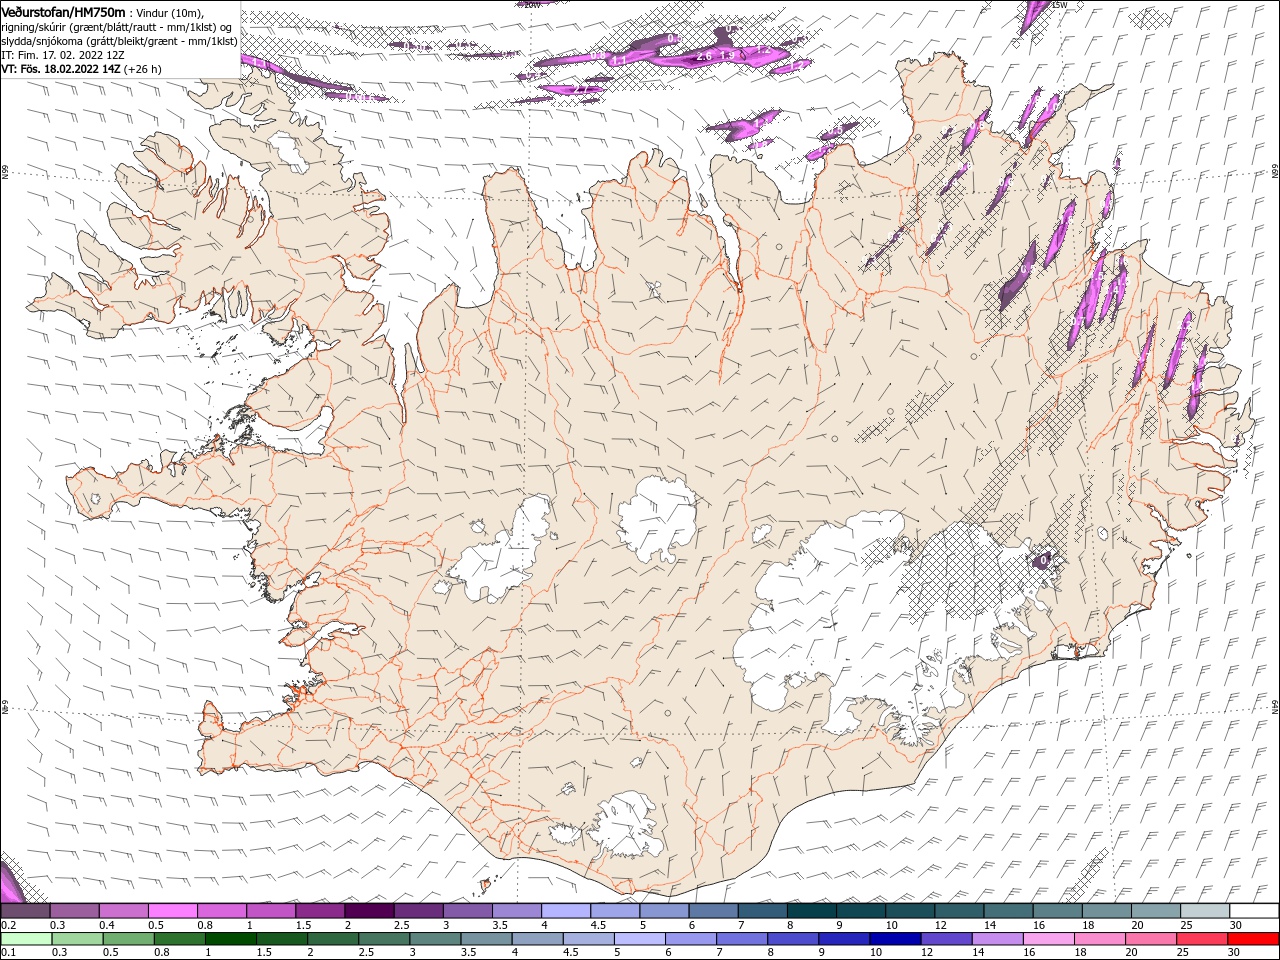Pick the deep blue 10 swatch in rain scale

[x=895, y=939]
